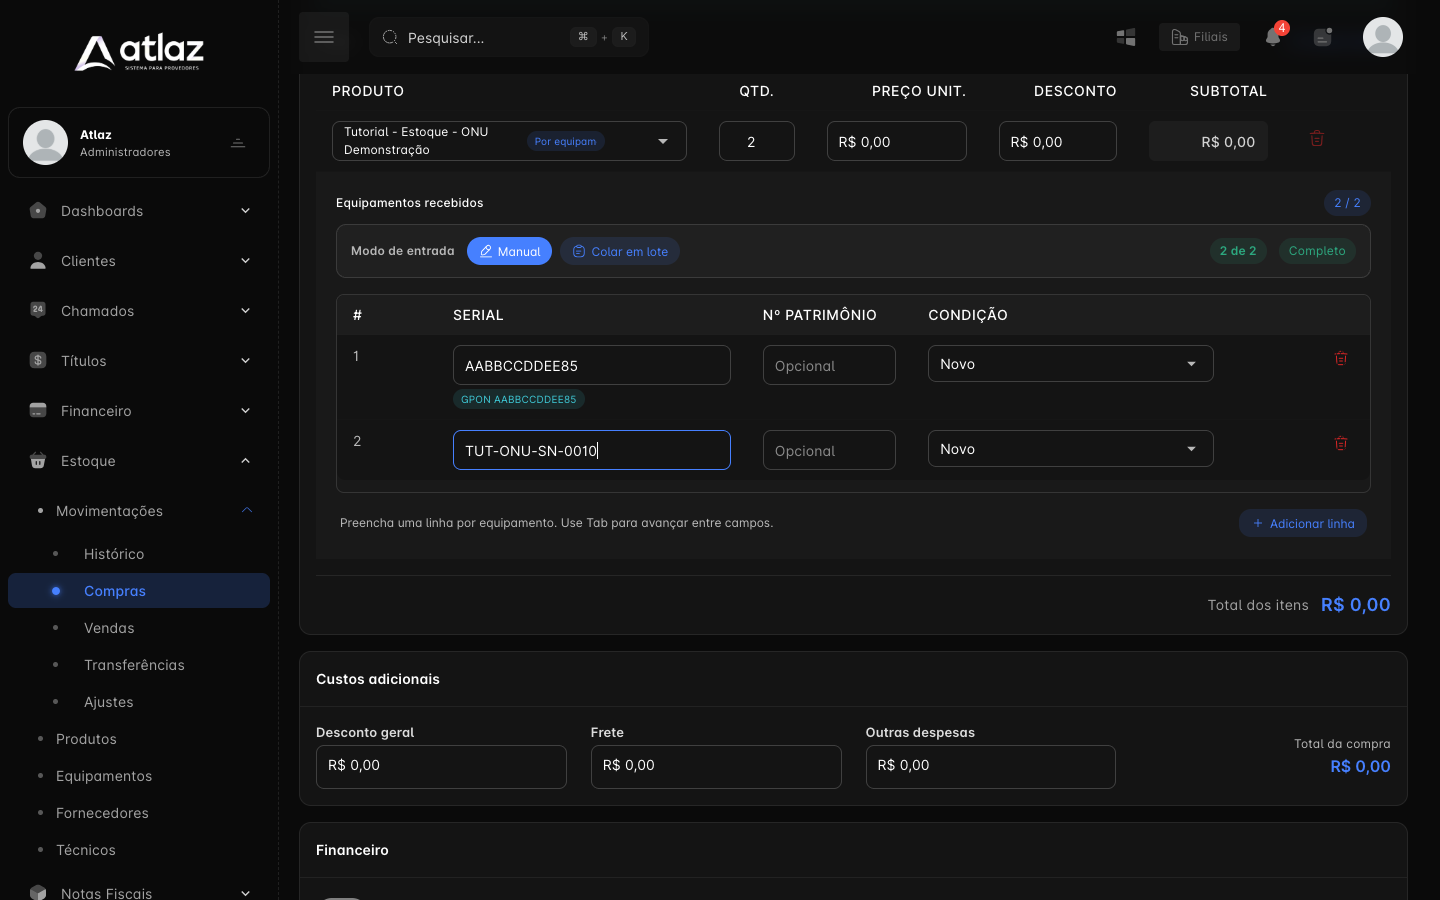Click the Frete field
The image size is (1440, 900).
716,767
